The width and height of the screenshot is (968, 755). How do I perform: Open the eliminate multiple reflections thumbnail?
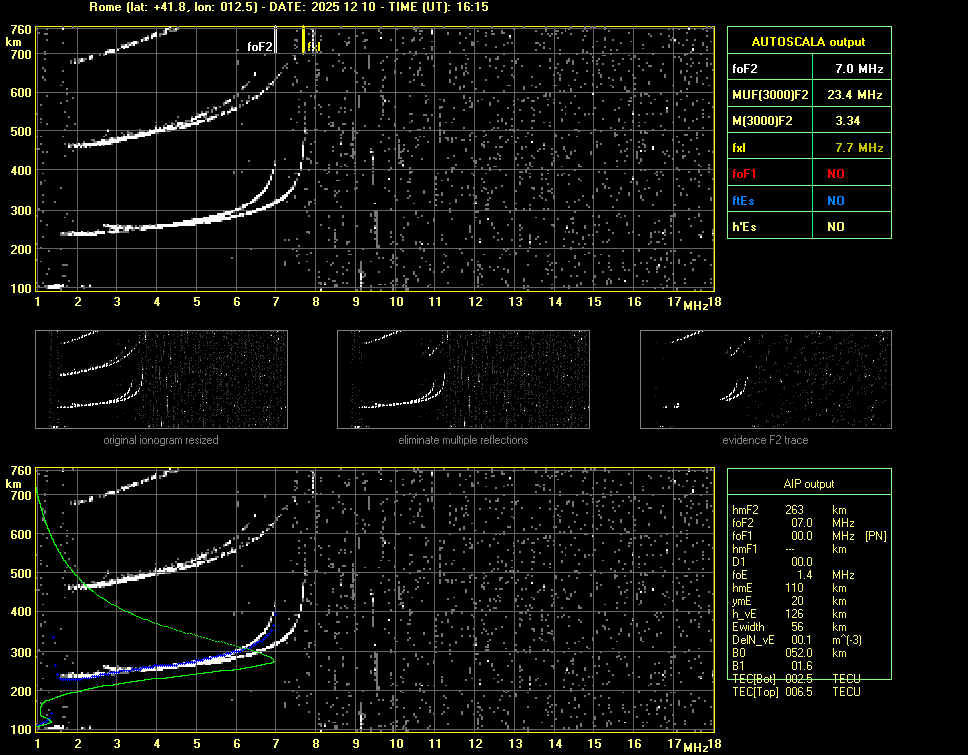(463, 380)
